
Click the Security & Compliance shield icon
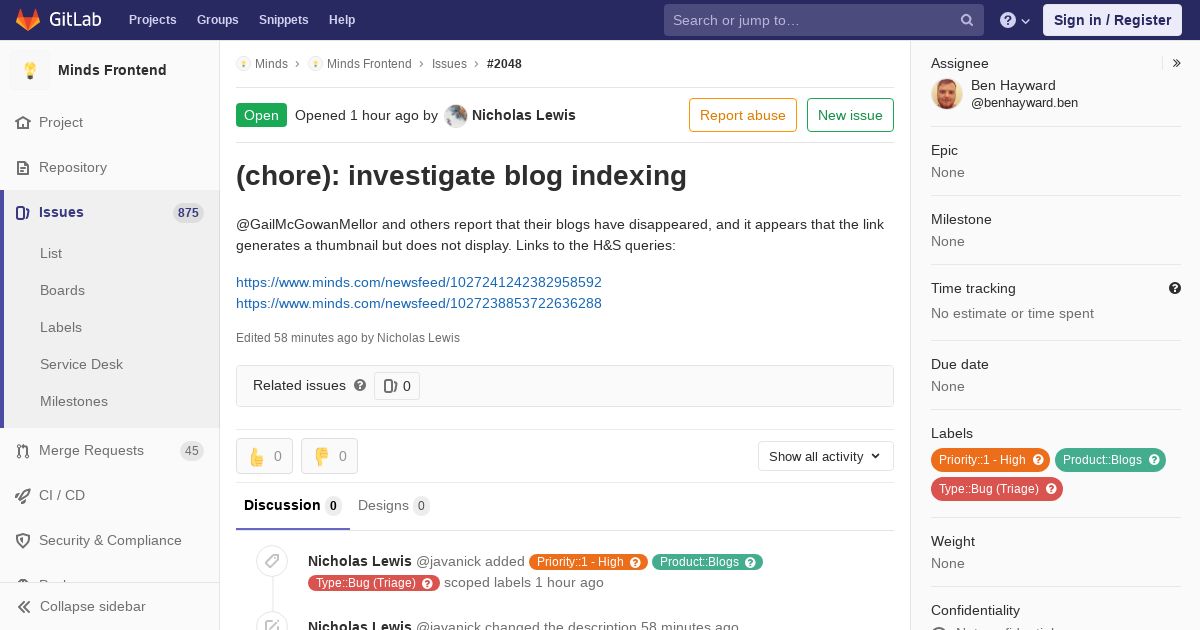[x=23, y=541]
